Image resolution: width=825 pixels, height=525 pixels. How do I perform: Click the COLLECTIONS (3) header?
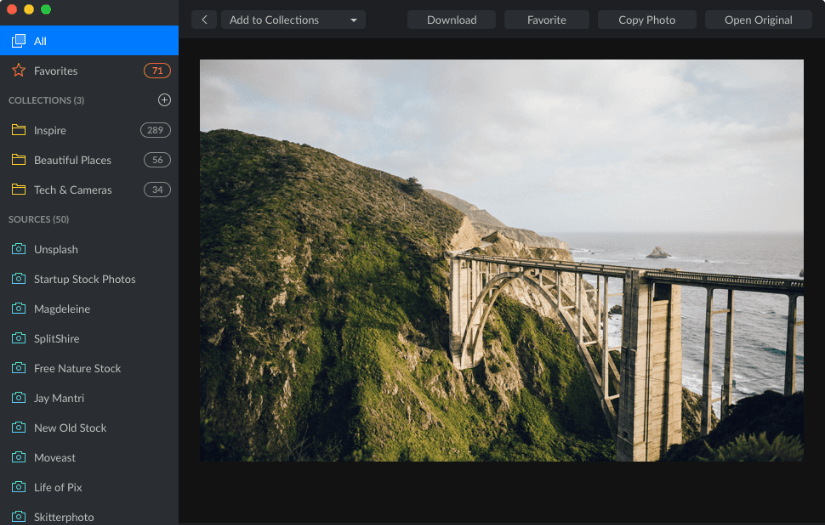click(x=46, y=100)
